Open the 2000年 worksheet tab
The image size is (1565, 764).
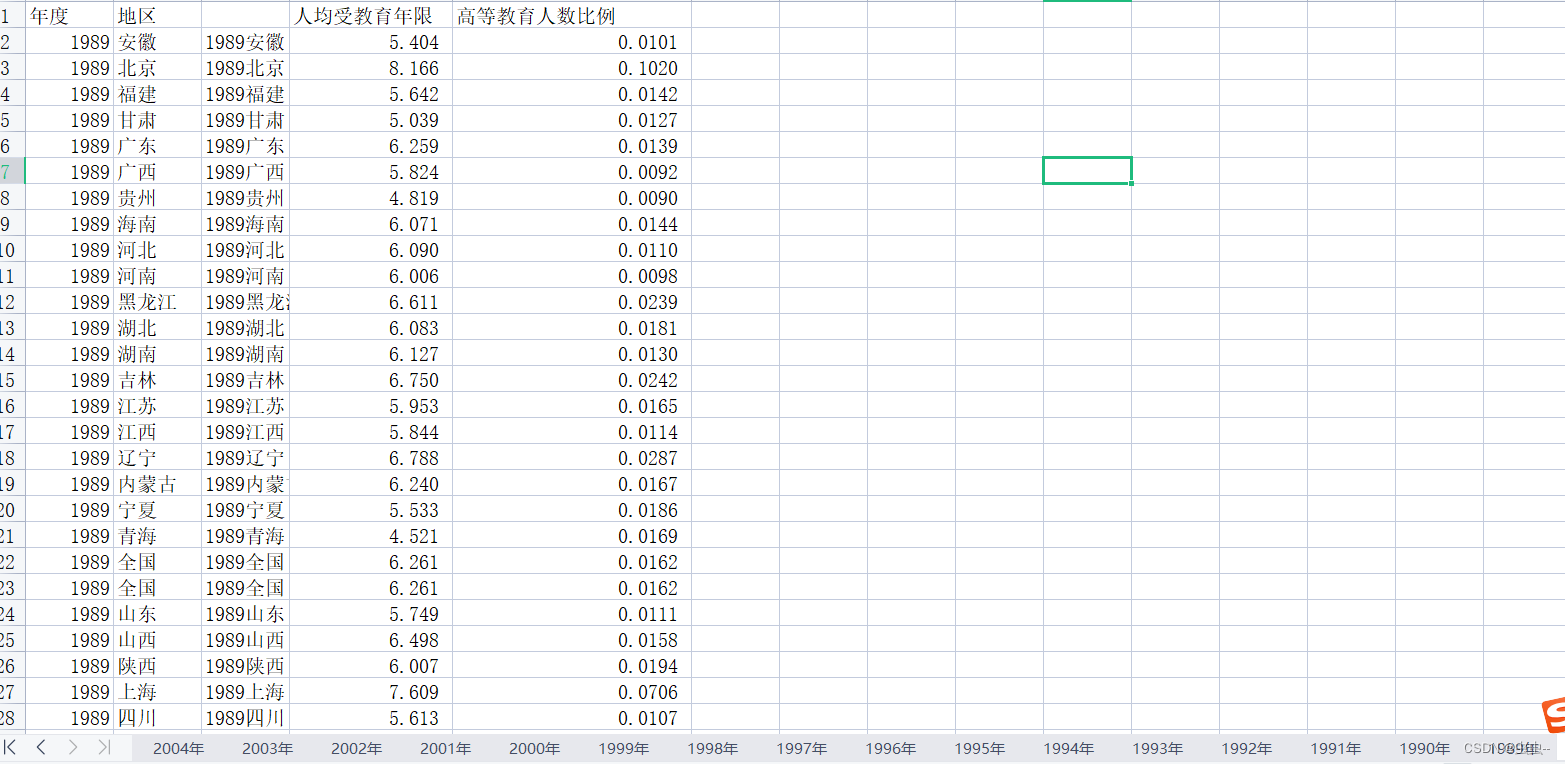tap(533, 746)
